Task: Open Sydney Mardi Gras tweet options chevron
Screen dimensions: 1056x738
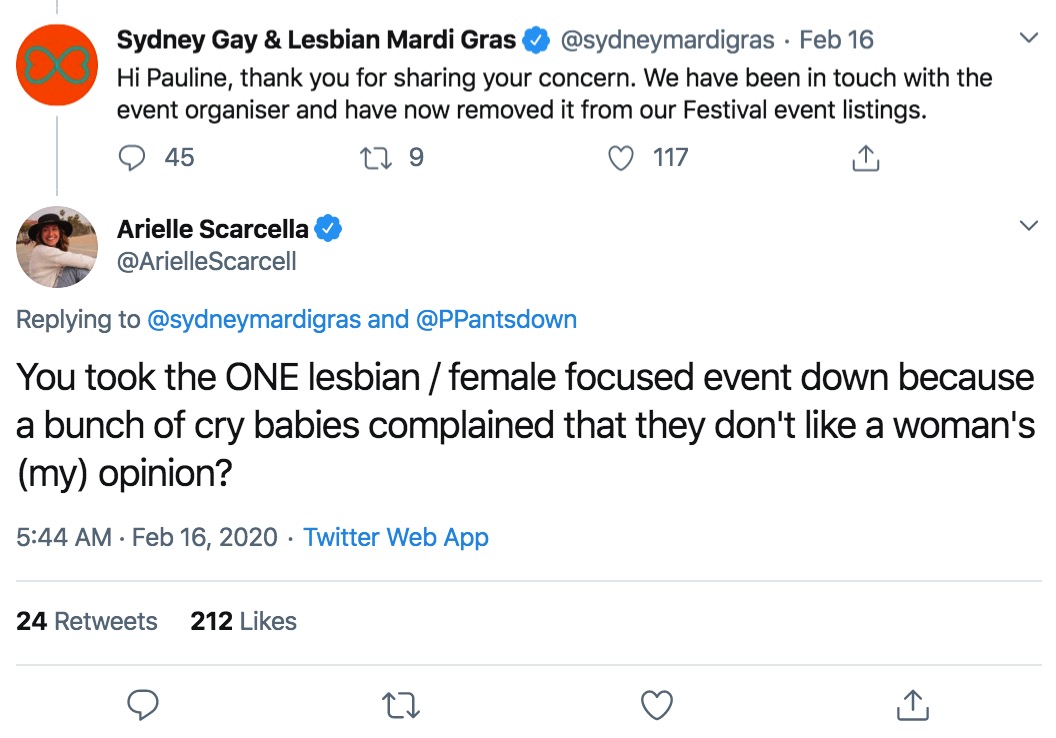Action: (x=1027, y=39)
